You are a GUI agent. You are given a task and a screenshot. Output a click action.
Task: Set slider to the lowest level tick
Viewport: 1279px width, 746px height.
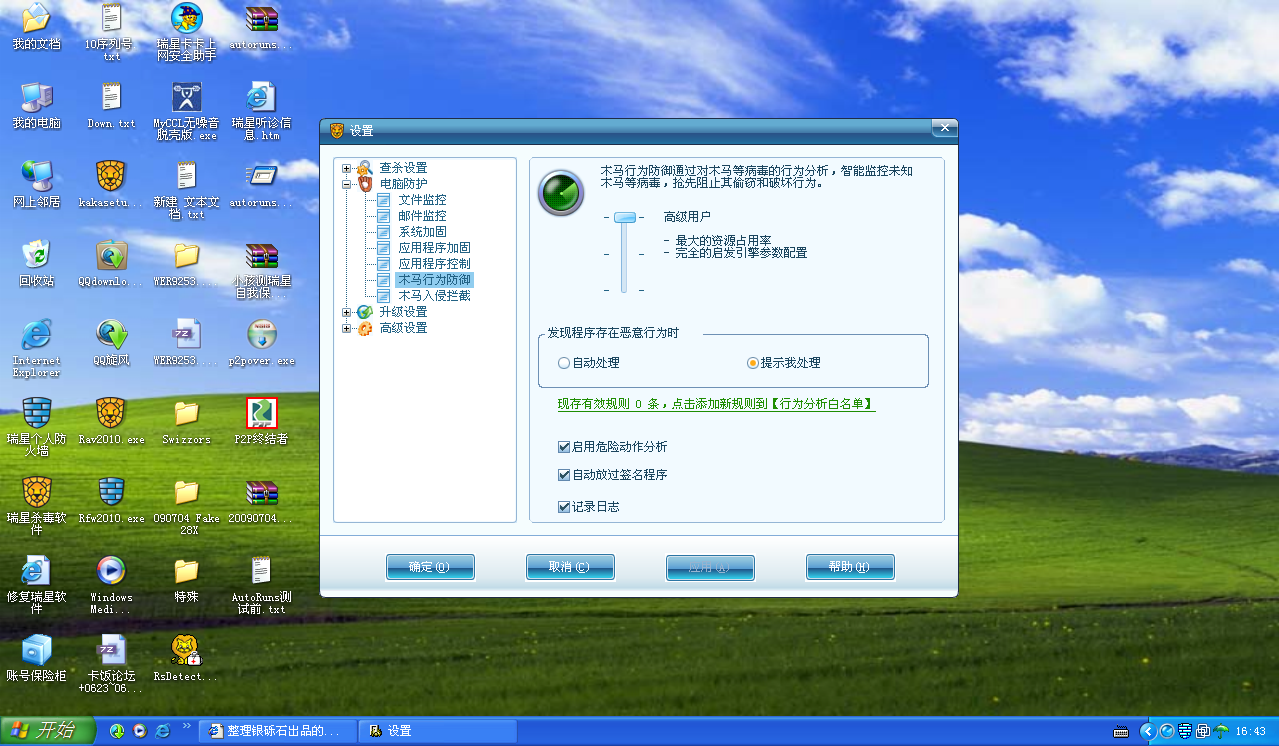pyautogui.click(x=625, y=290)
